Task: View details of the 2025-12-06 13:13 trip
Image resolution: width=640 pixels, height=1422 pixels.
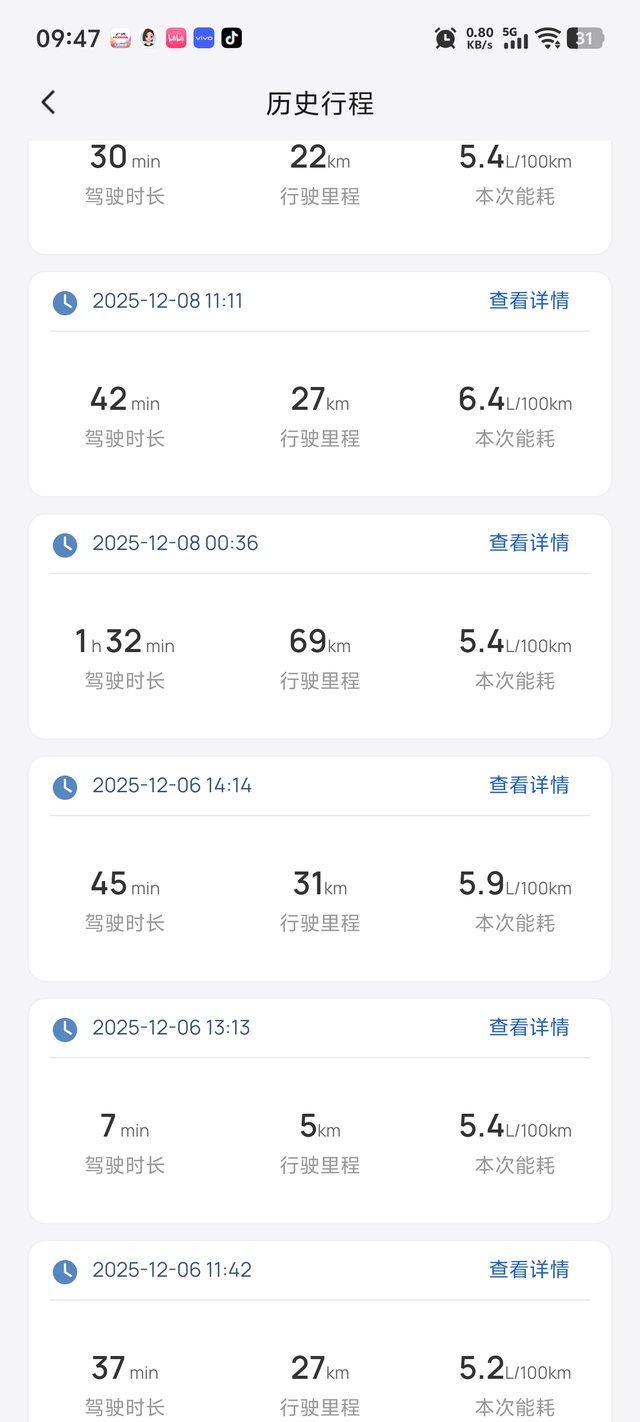Action: [x=529, y=1027]
